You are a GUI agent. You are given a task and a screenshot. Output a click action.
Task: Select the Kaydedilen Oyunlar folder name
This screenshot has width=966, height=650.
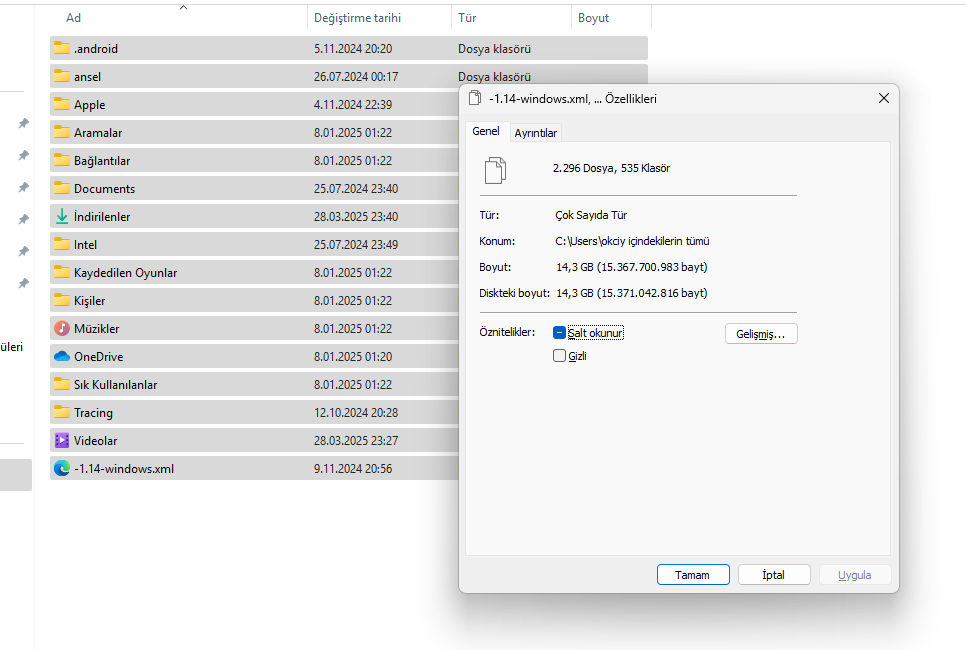[x=126, y=273]
